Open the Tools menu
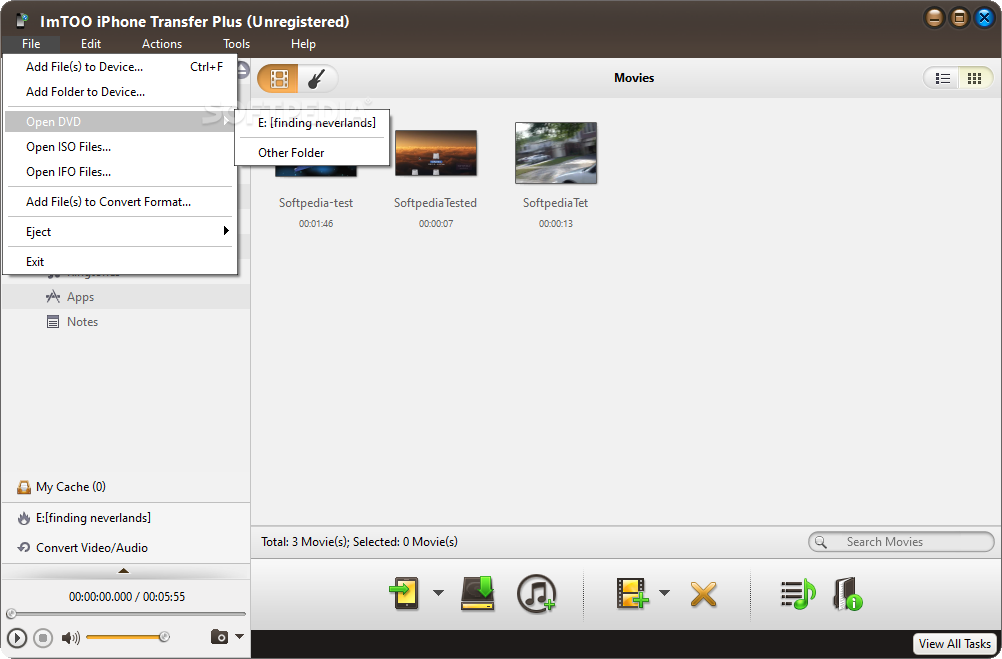 click(236, 44)
